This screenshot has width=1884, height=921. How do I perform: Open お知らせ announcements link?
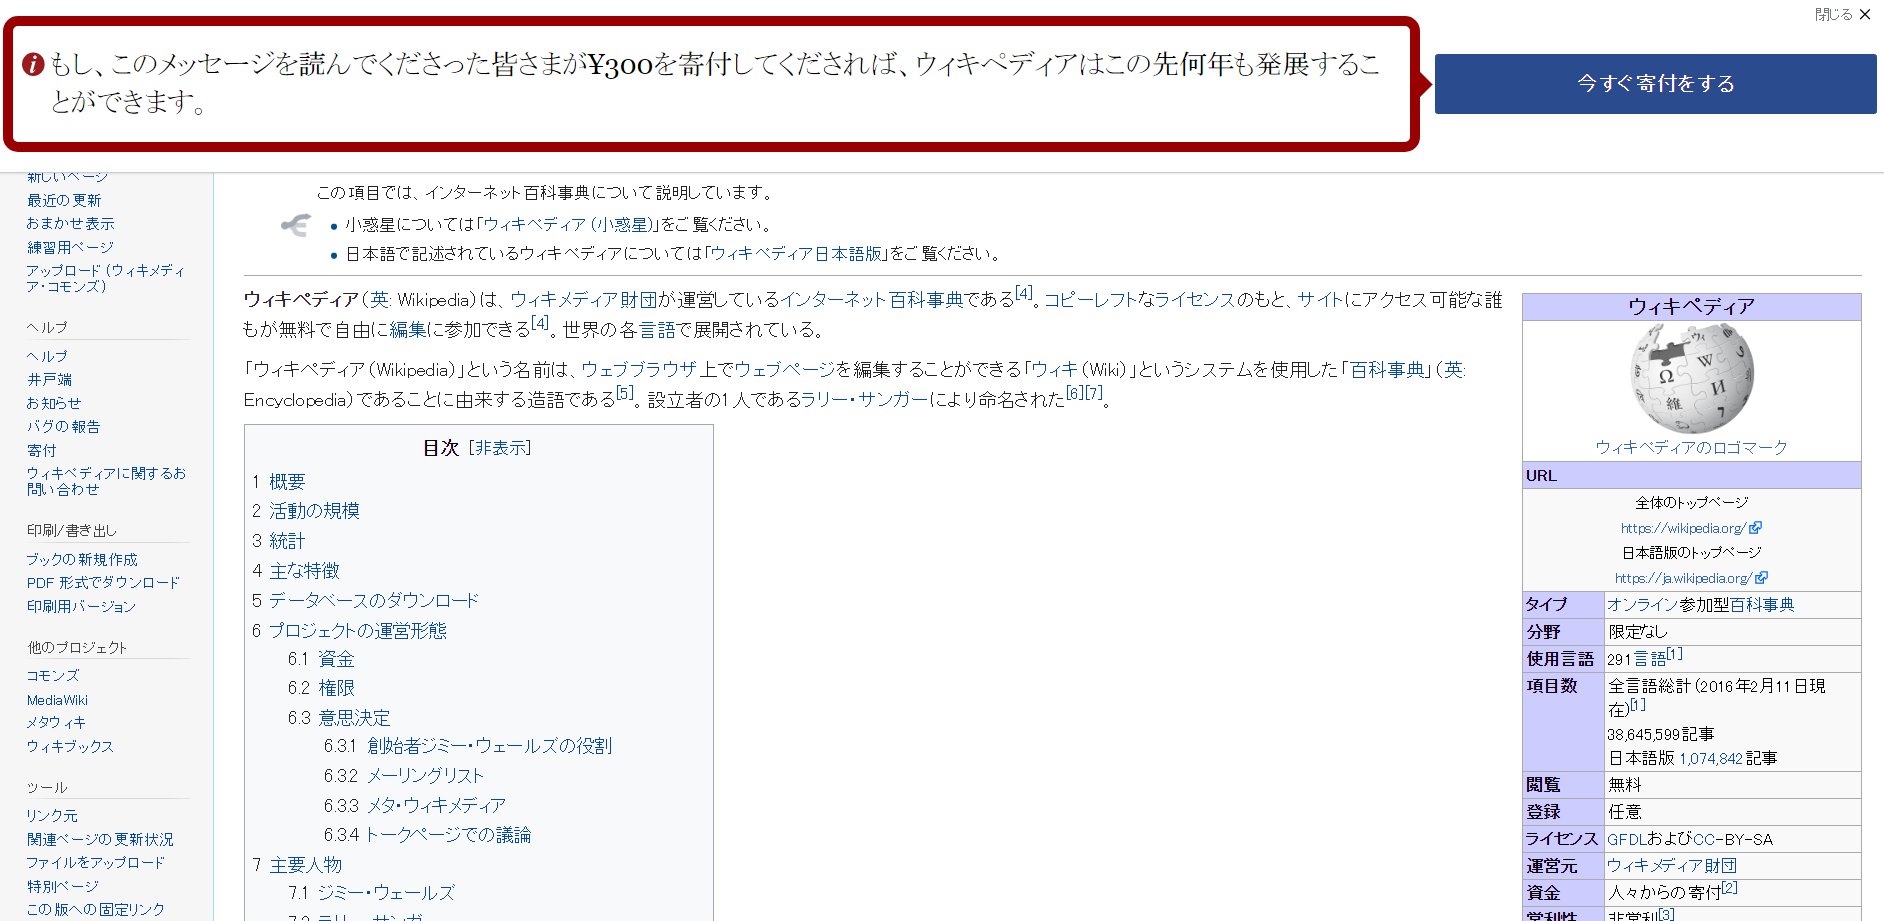54,403
